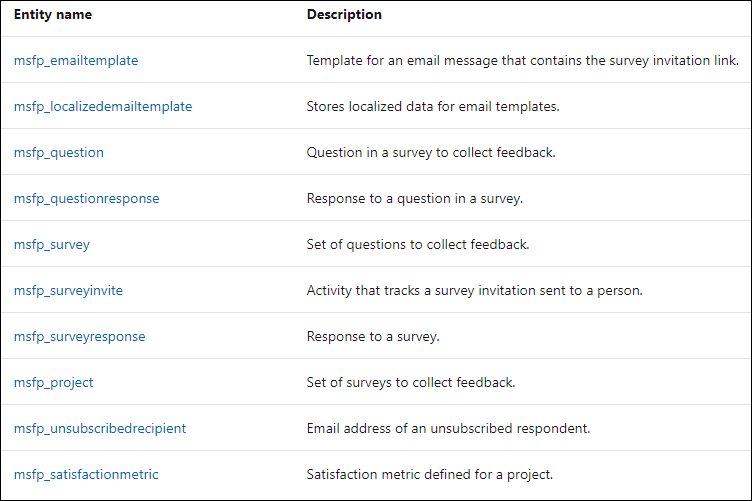Click the msfp_question entity link
This screenshot has width=752, height=501.
point(59,152)
